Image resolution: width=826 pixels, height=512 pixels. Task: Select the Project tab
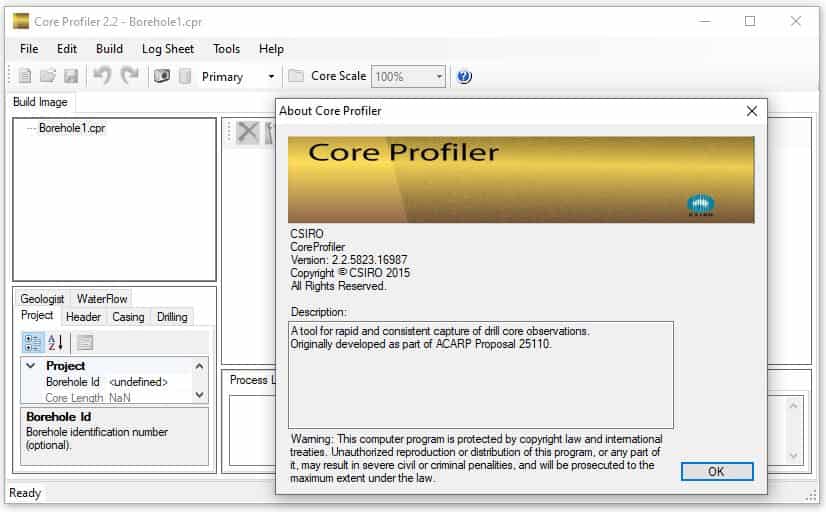37,315
